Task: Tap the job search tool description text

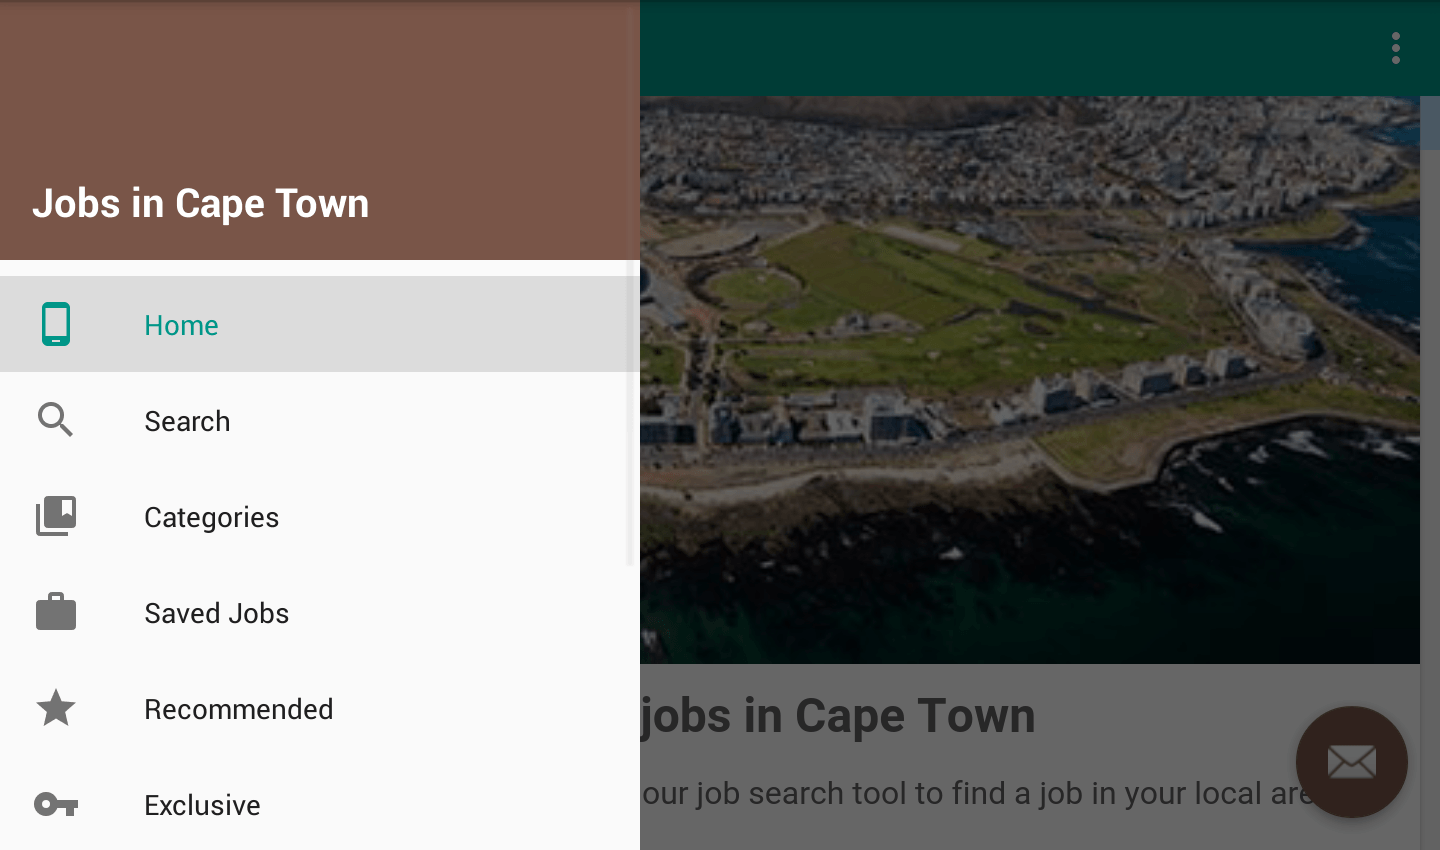Action: click(x=980, y=793)
